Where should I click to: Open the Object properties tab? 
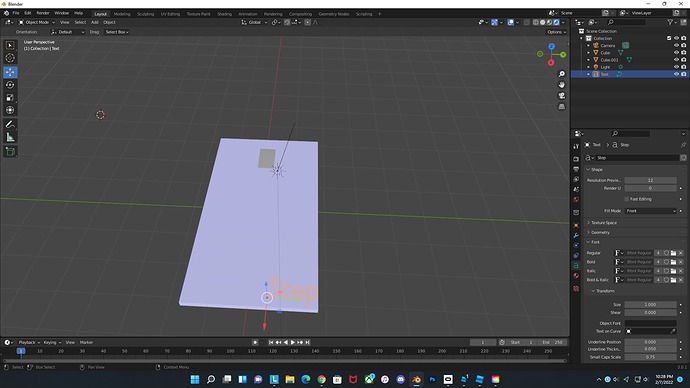576,225
